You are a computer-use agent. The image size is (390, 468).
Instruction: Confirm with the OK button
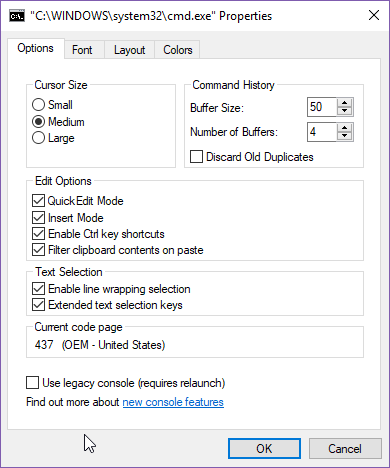tap(264, 449)
